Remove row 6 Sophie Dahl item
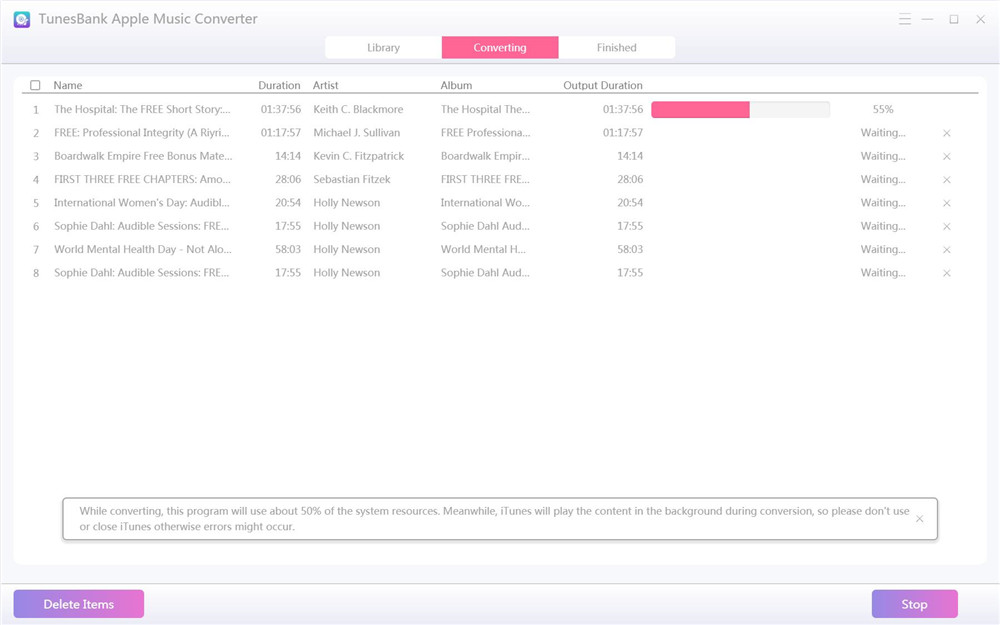1000x625 pixels. [x=946, y=226]
